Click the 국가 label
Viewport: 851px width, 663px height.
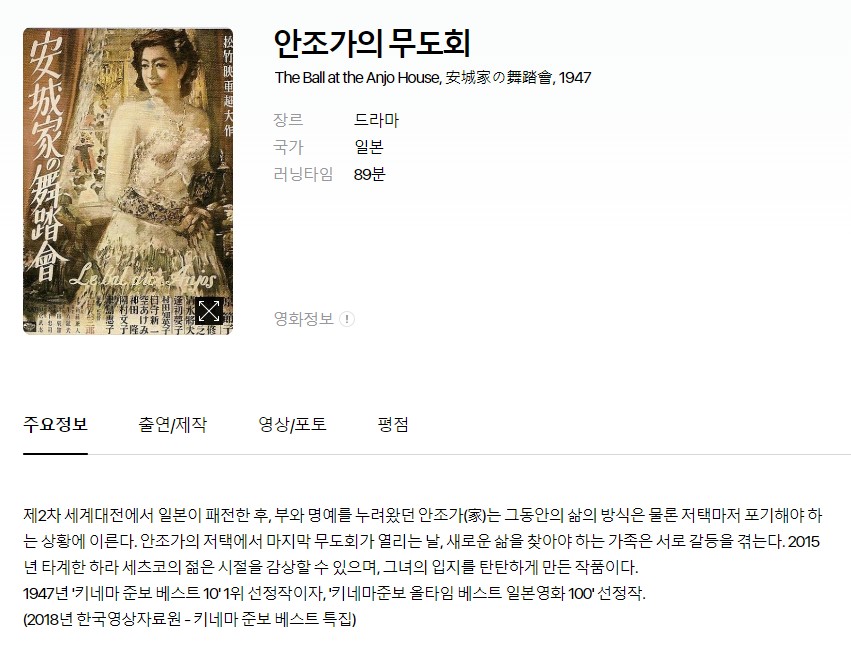pyautogui.click(x=288, y=147)
